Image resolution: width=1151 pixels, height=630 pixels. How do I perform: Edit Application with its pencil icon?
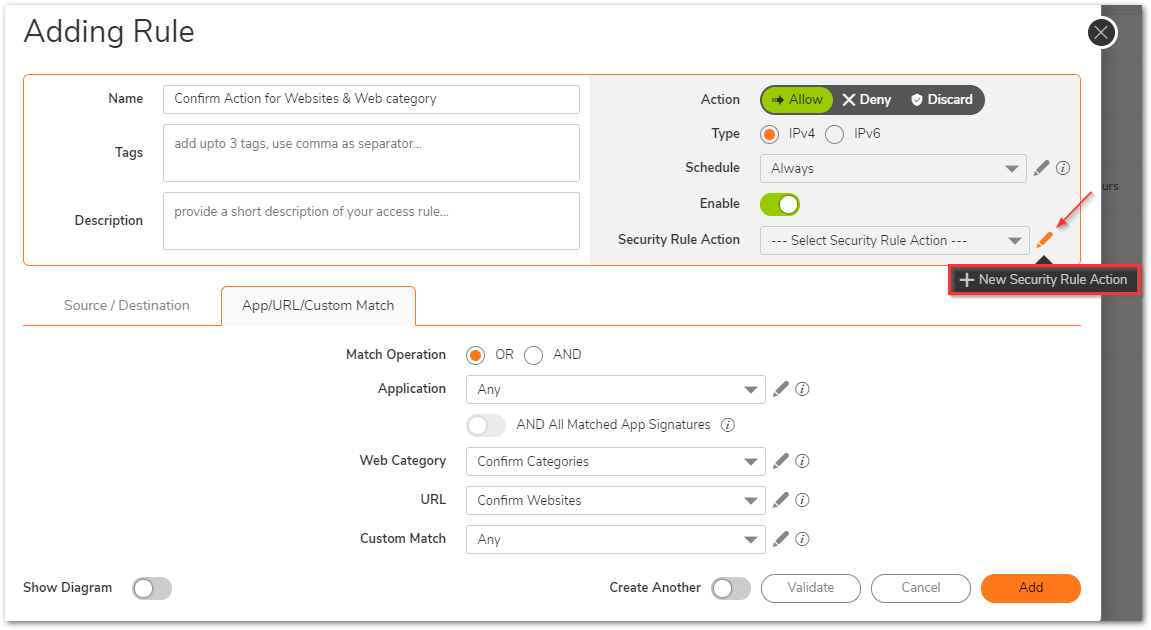pyautogui.click(x=781, y=389)
